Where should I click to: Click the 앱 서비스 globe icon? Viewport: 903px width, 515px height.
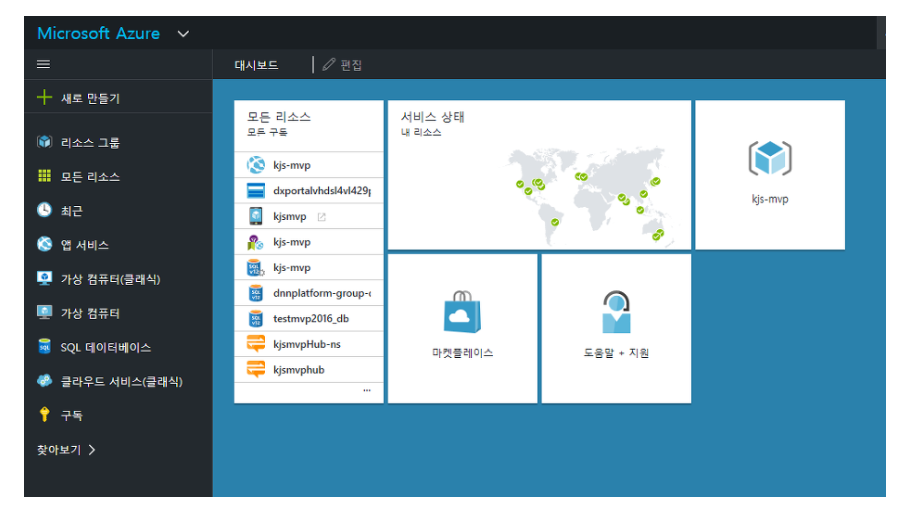pyautogui.click(x=44, y=244)
